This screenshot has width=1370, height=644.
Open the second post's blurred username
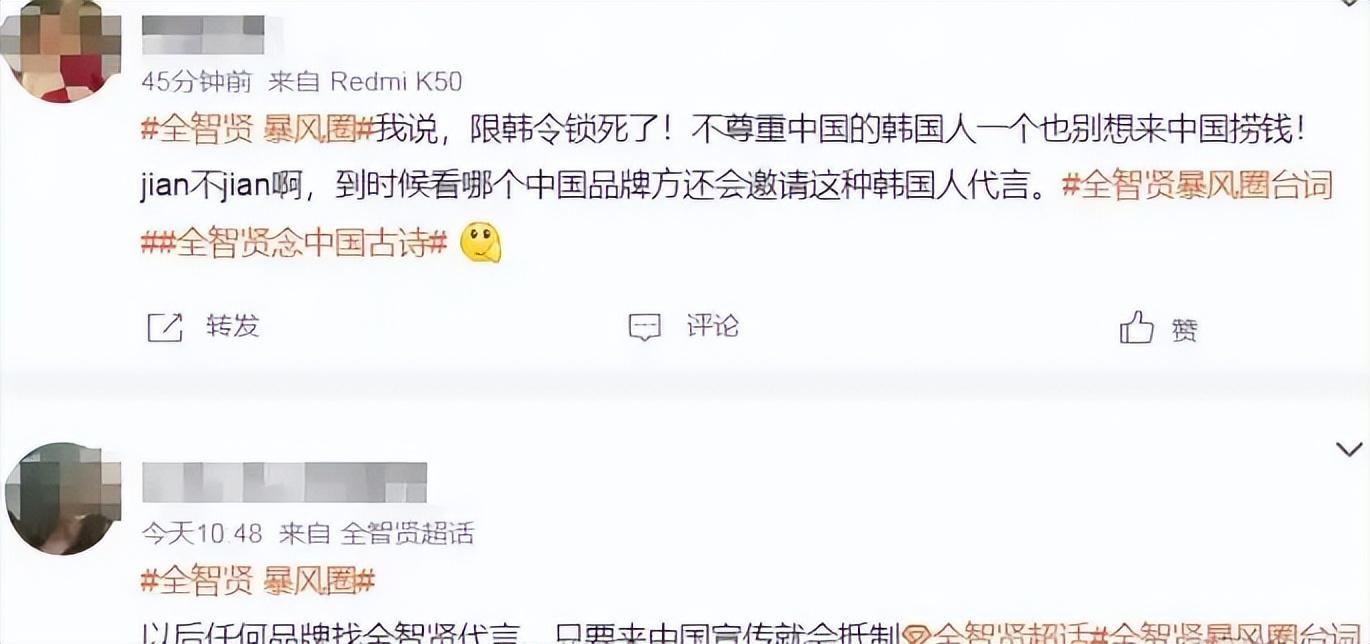point(284,482)
